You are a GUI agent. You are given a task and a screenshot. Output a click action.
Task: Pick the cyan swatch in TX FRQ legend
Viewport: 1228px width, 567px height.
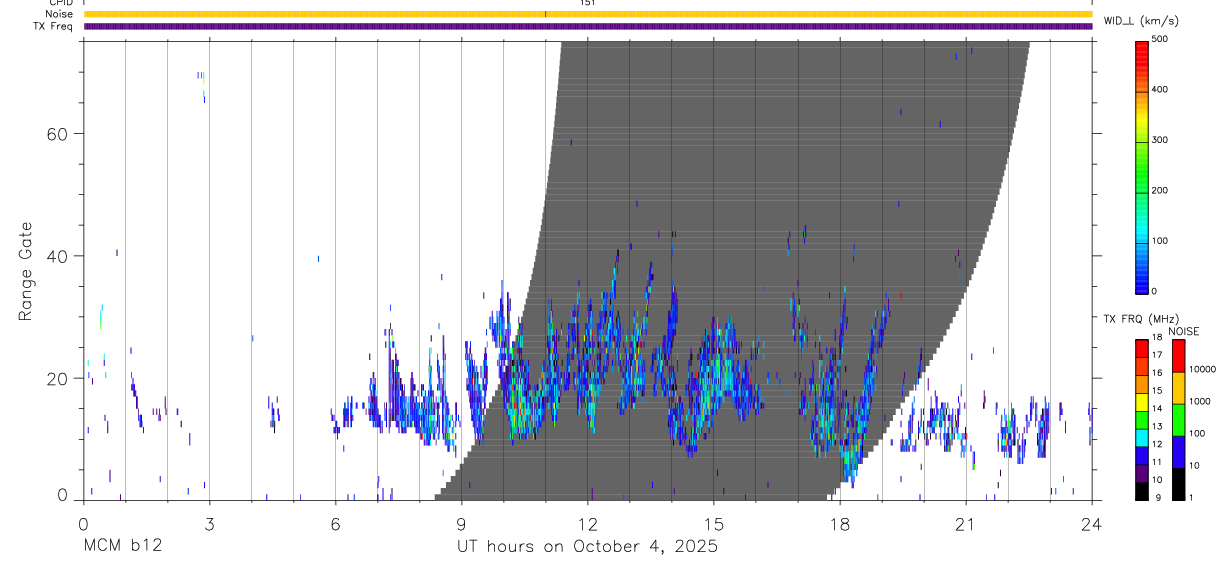pos(1141,437)
